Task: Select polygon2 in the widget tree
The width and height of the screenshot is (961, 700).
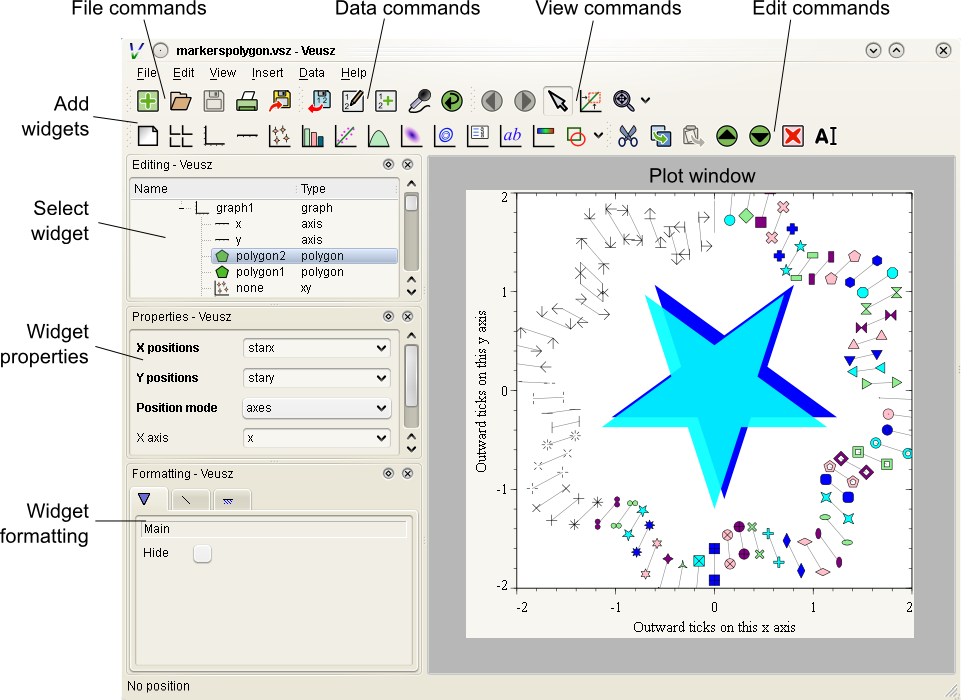Action: pos(304,256)
